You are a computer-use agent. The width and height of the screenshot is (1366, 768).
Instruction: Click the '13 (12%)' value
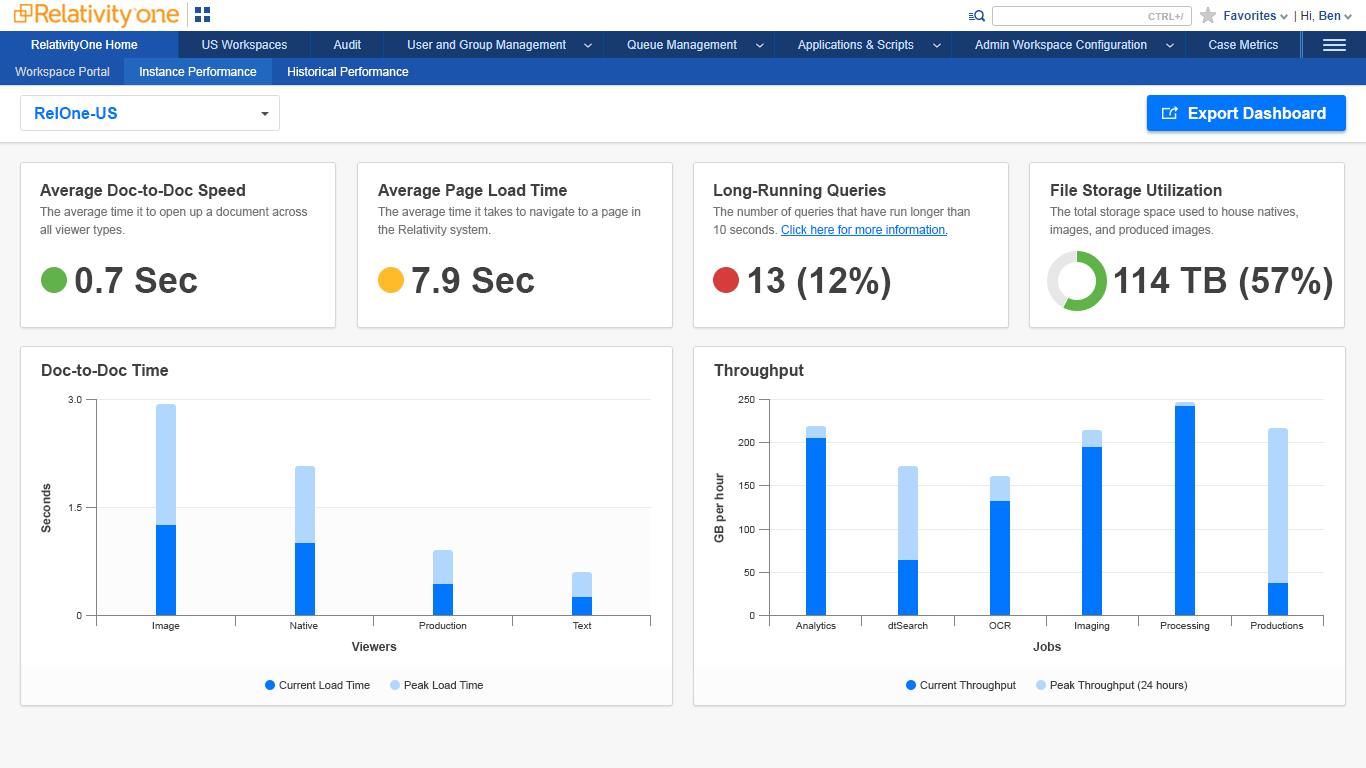(819, 281)
